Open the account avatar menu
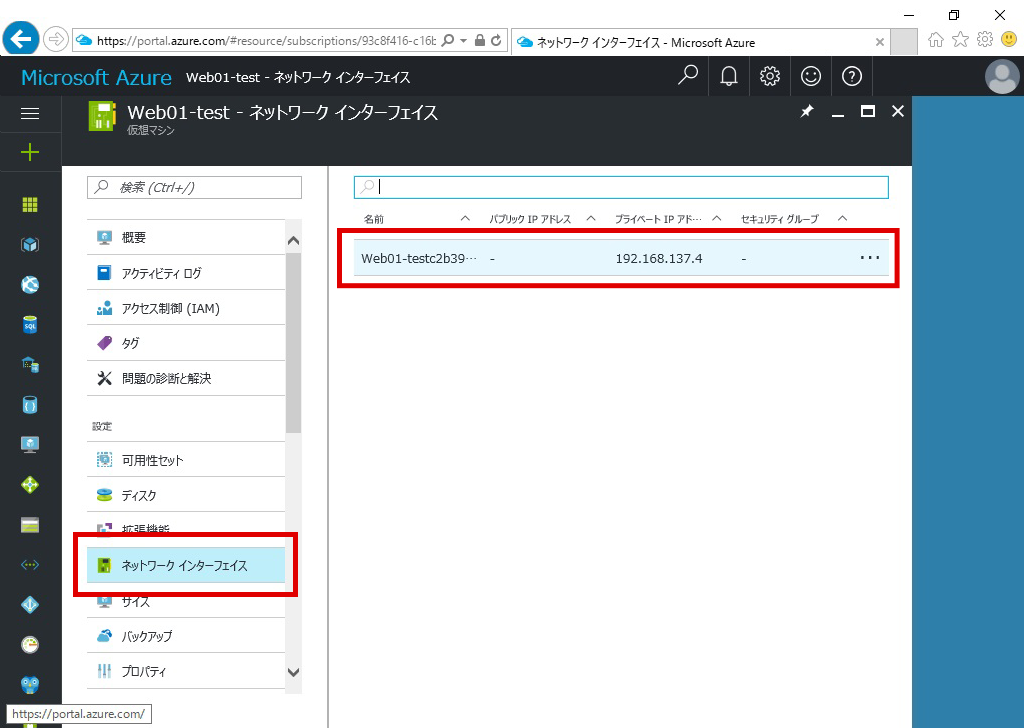The image size is (1024, 728). [x=1002, y=76]
